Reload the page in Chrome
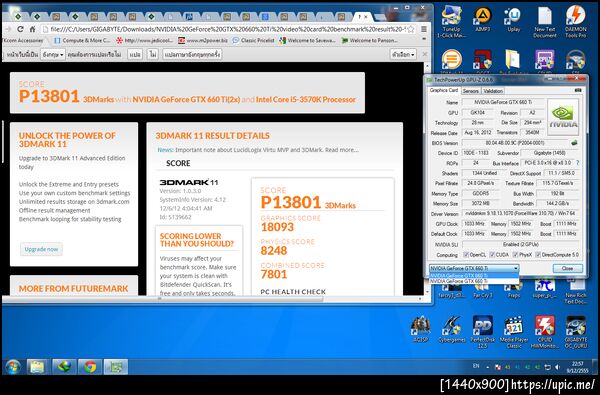The height and width of the screenshot is (395, 600). click(x=20, y=29)
